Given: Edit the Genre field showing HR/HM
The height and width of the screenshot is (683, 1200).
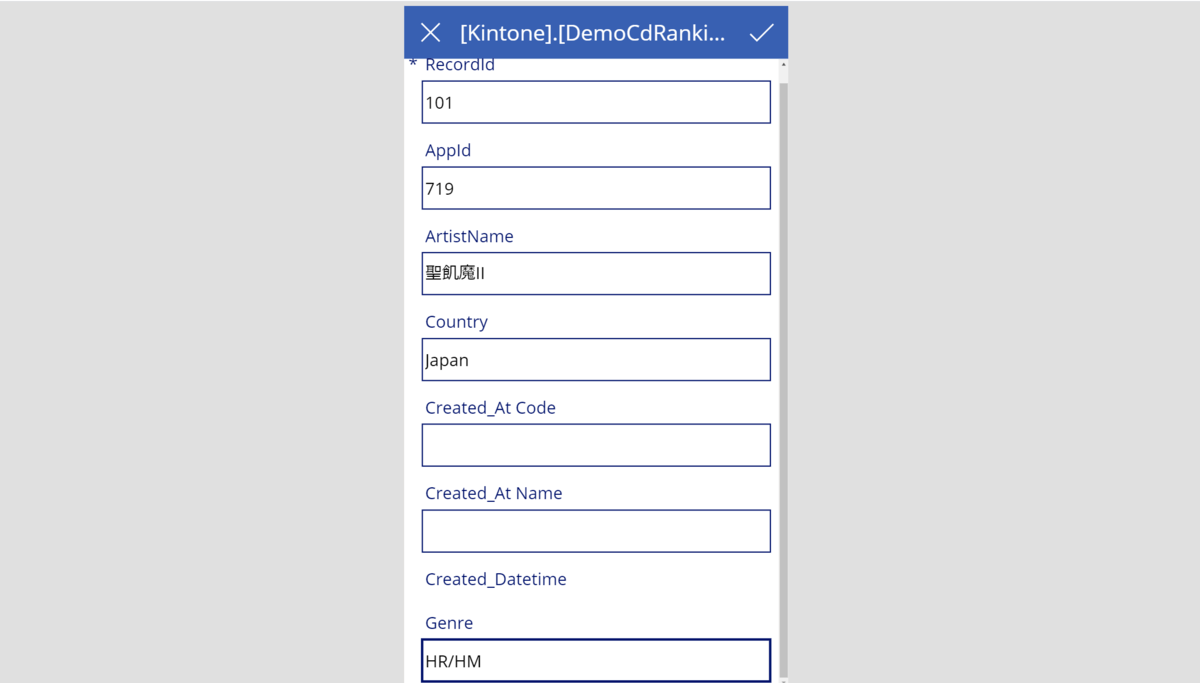Looking at the screenshot, I should pos(596,661).
